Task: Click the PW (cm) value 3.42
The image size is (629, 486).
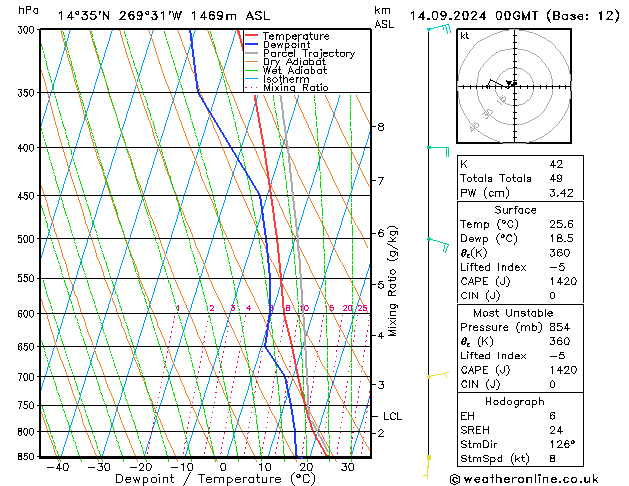Action: pyautogui.click(x=562, y=193)
